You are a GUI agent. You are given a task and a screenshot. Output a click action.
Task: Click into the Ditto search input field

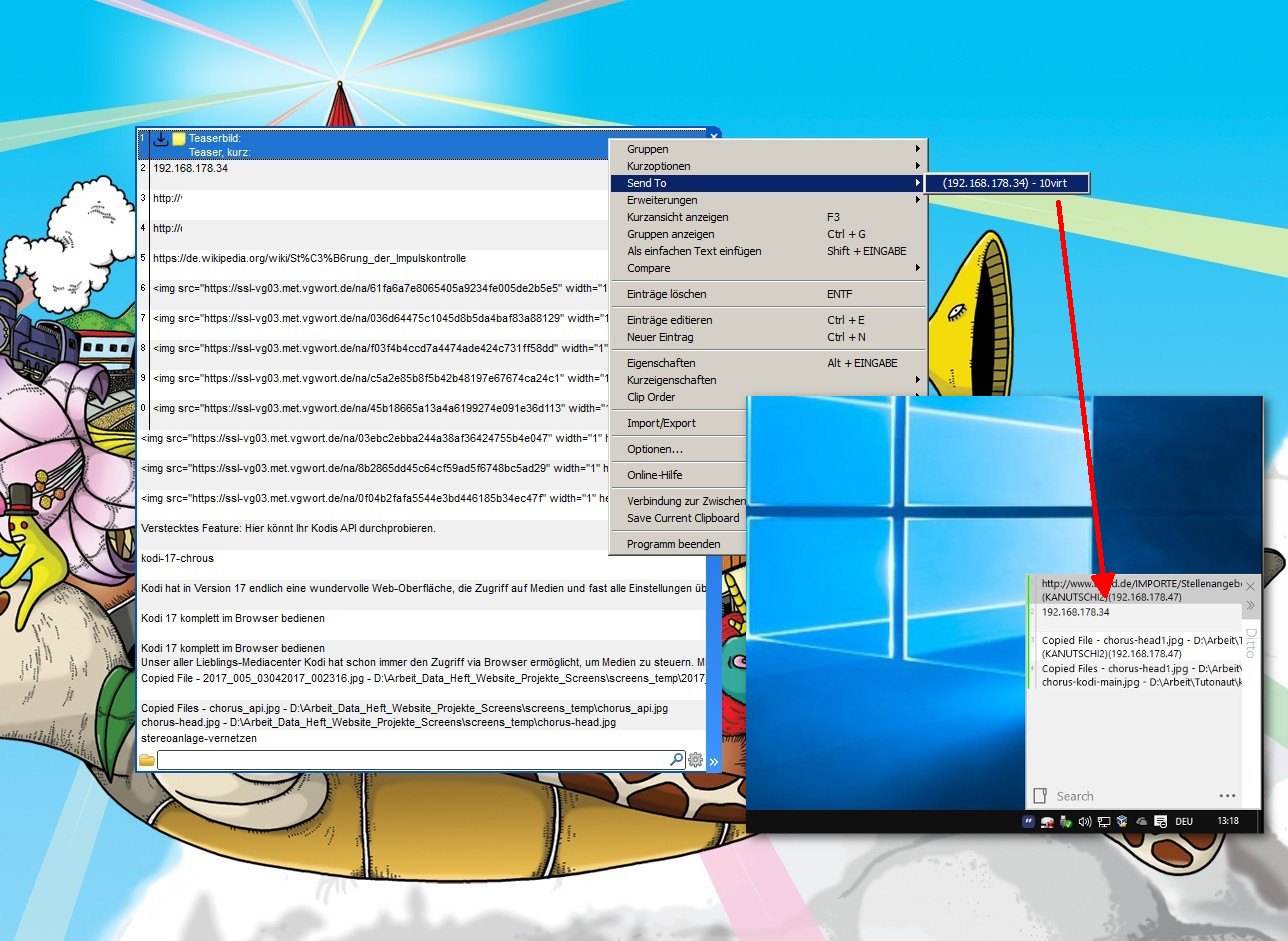tap(410, 761)
